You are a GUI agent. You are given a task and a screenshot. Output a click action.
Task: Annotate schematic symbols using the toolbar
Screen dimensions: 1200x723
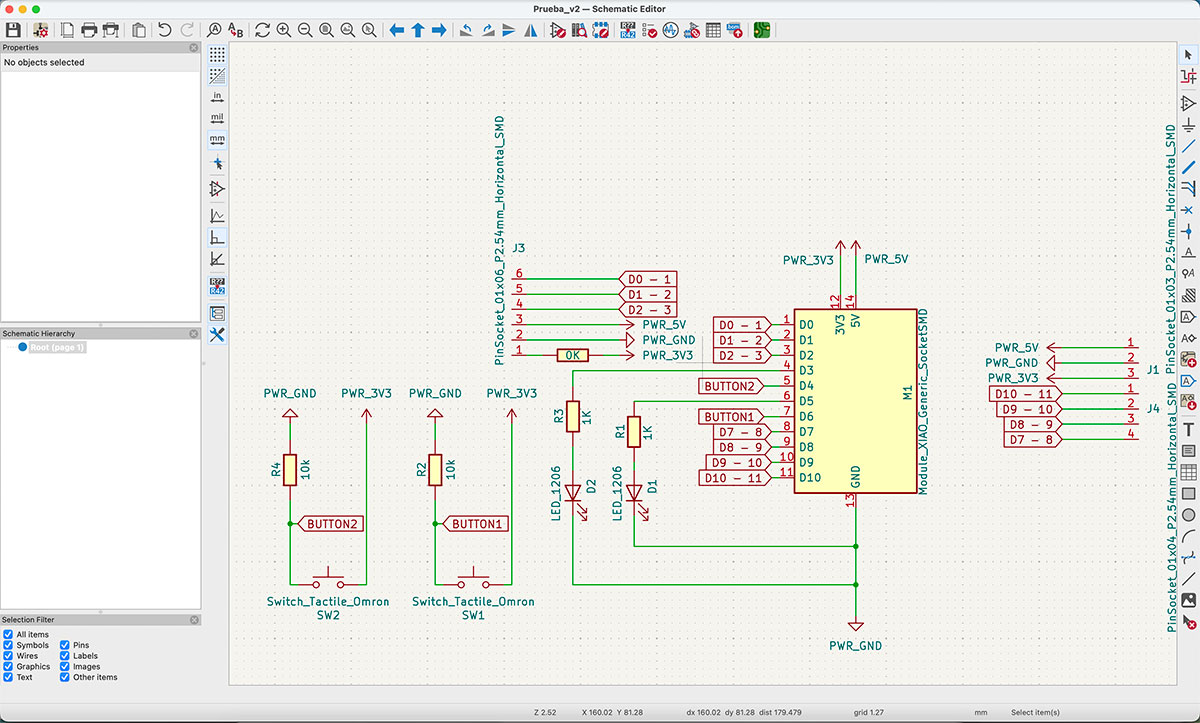pos(628,30)
